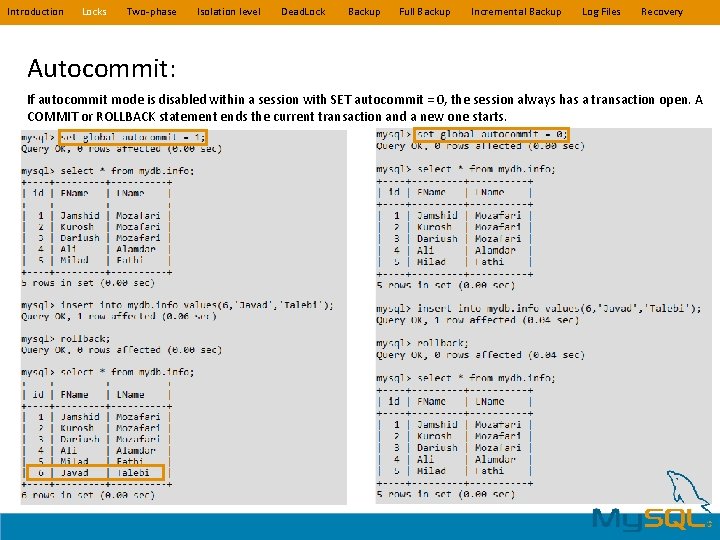The image size is (720, 540).
Task: Go to Incremental Backup section
Action: (x=516, y=12)
